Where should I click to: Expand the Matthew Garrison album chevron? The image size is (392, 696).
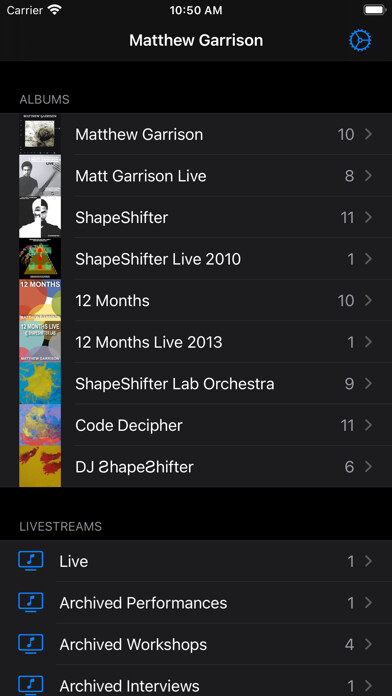tap(368, 134)
